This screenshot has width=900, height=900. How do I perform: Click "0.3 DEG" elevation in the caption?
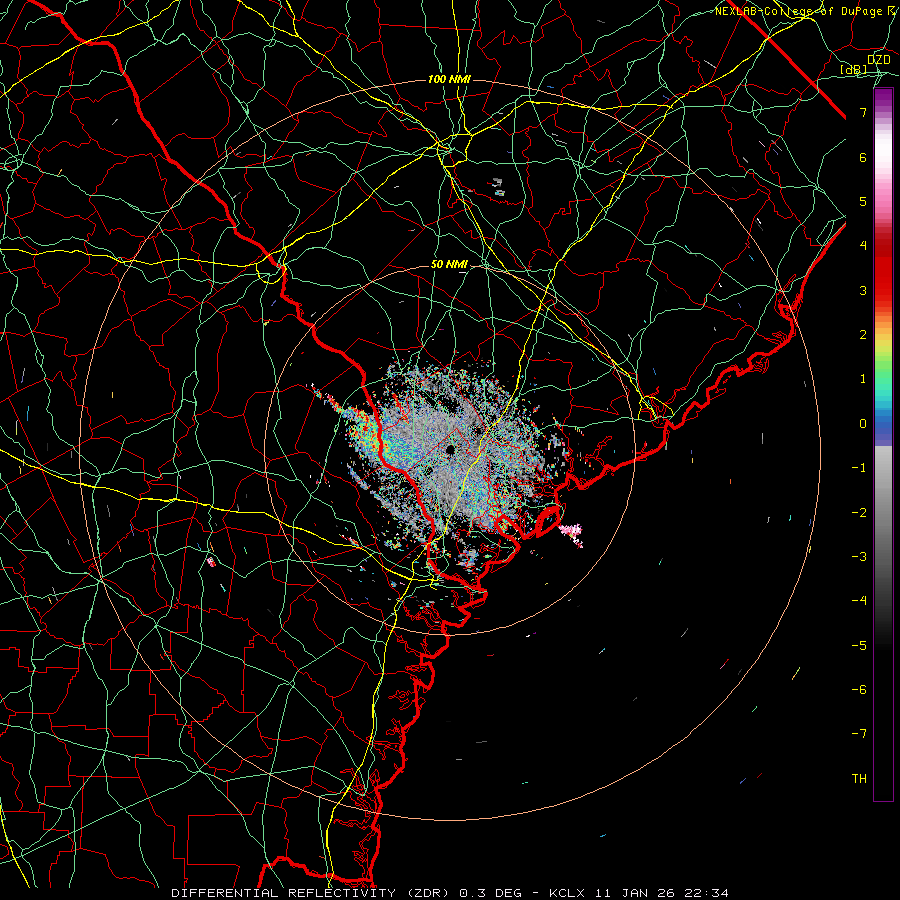click(491, 893)
